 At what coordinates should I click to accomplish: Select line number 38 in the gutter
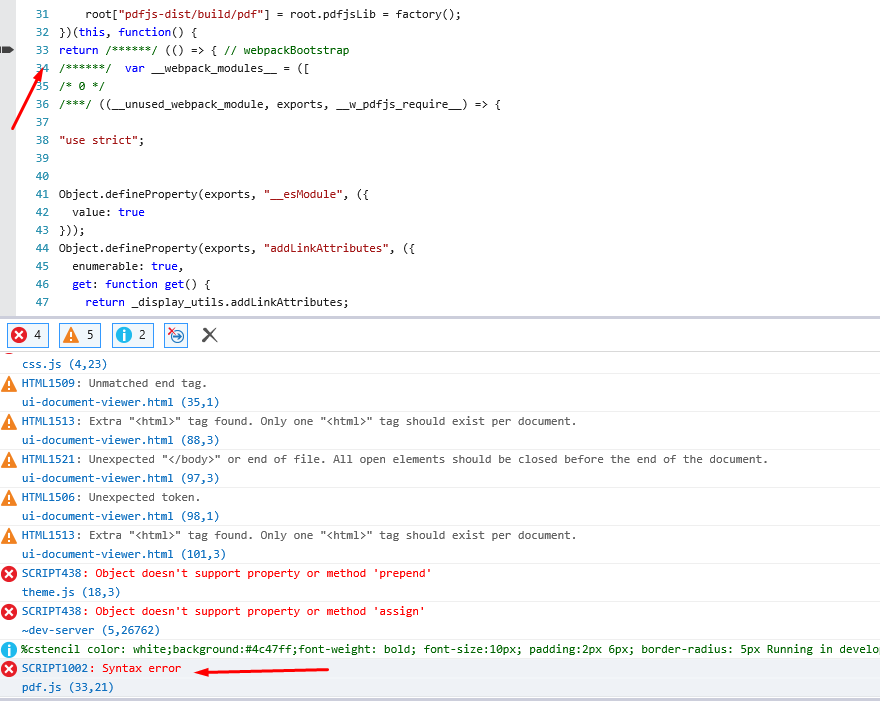click(41, 139)
